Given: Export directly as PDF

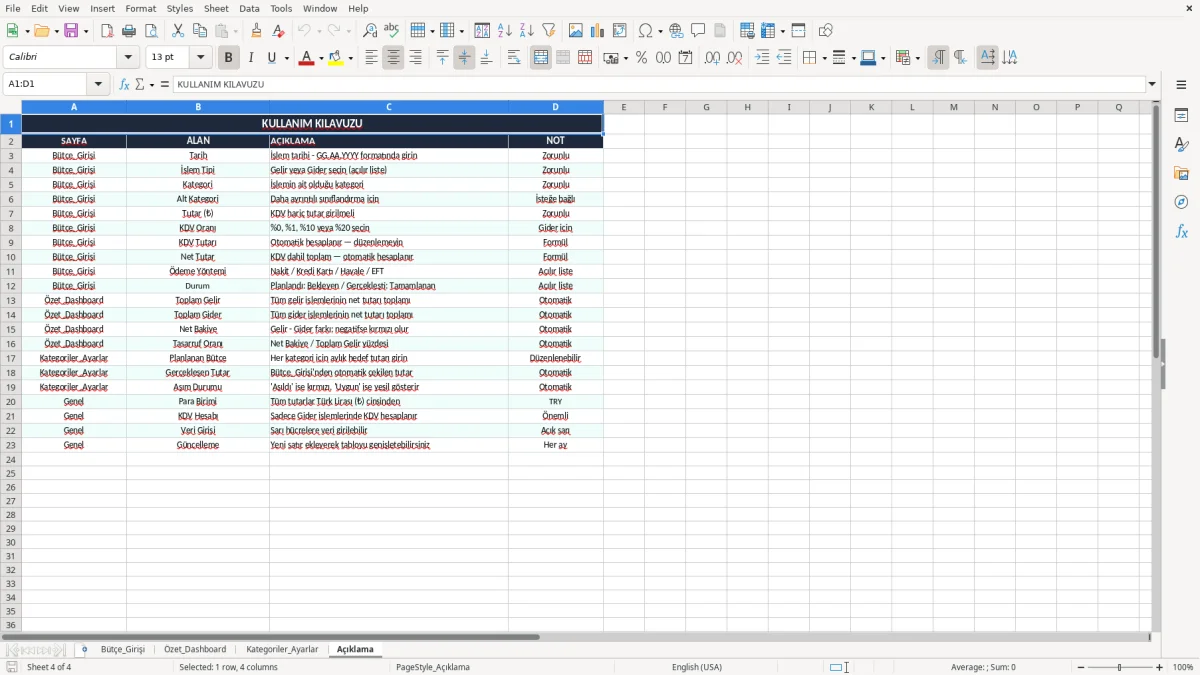Looking at the screenshot, I should point(107,31).
